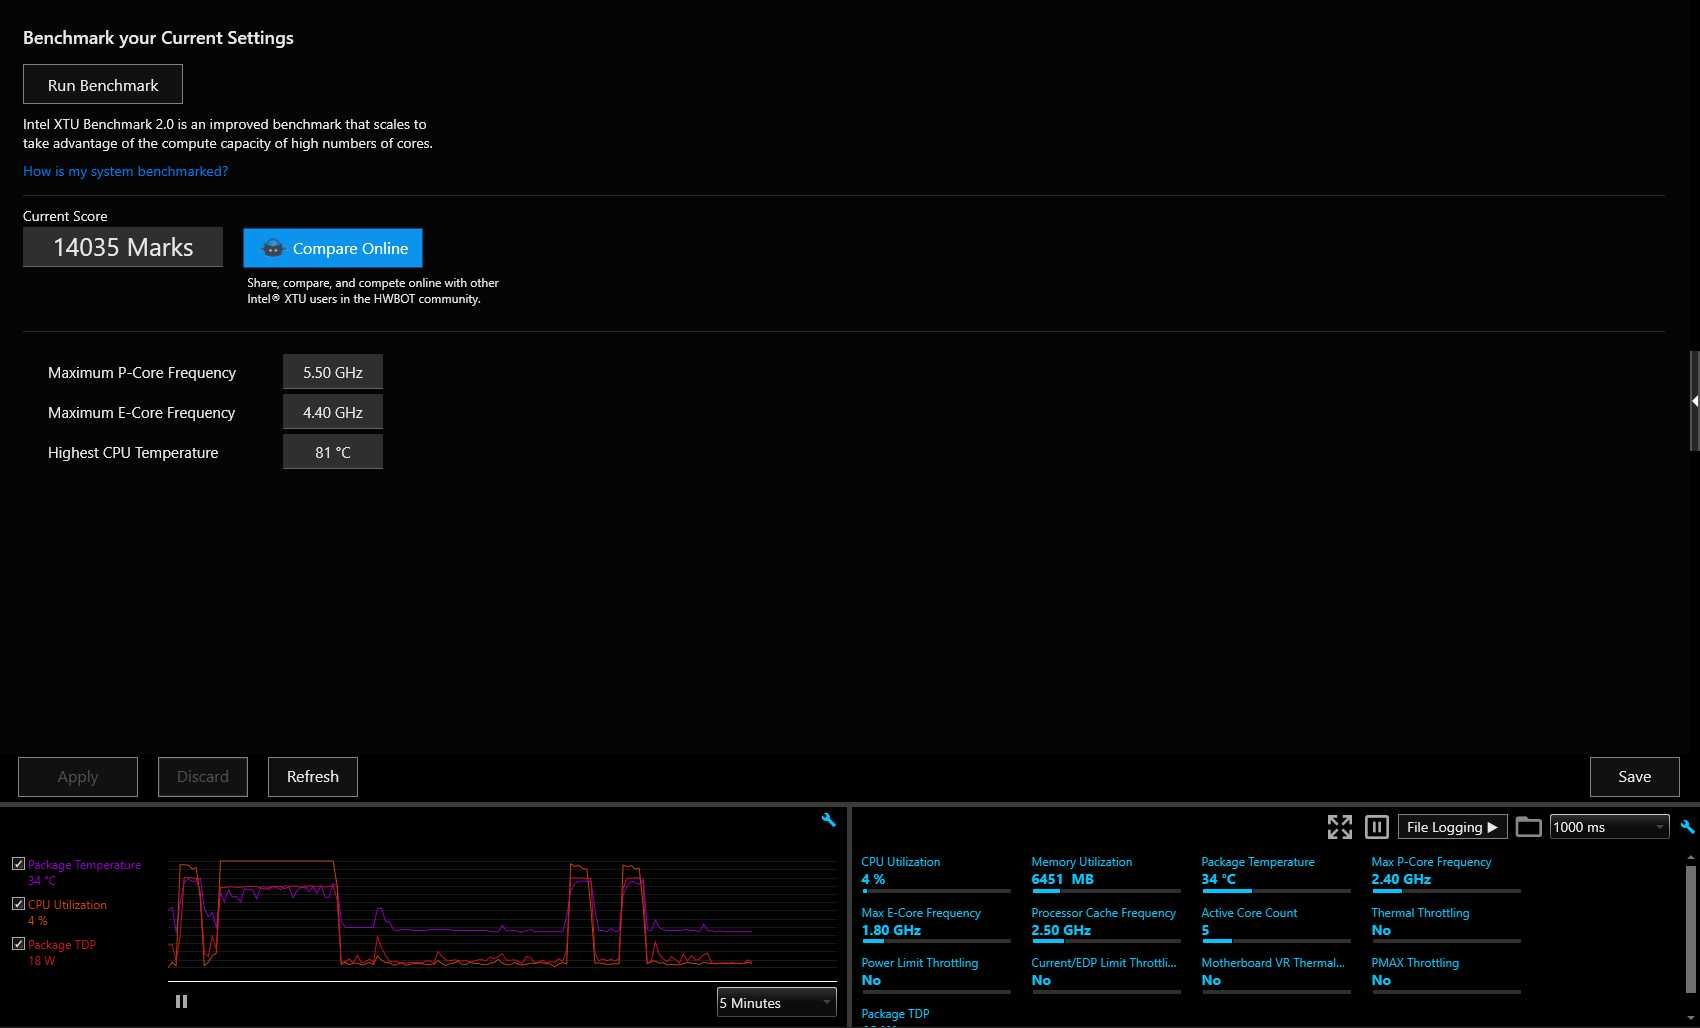Select Memory Utilization monitor tile
1700x1028 pixels.
click(1106, 873)
